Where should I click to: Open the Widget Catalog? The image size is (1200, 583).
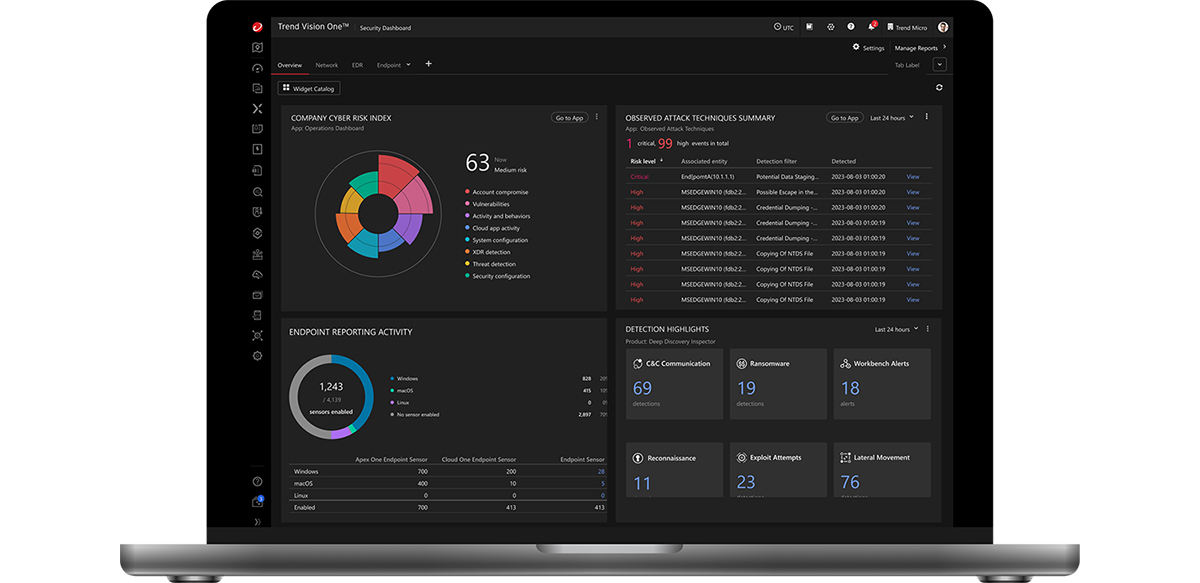point(309,88)
